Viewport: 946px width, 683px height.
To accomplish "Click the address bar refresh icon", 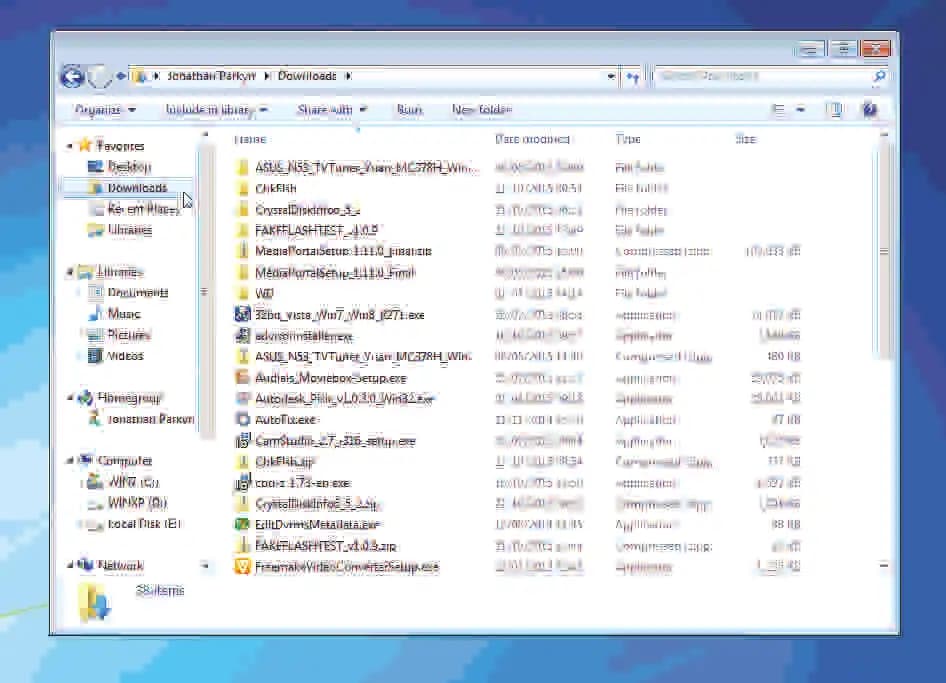I will coord(633,76).
